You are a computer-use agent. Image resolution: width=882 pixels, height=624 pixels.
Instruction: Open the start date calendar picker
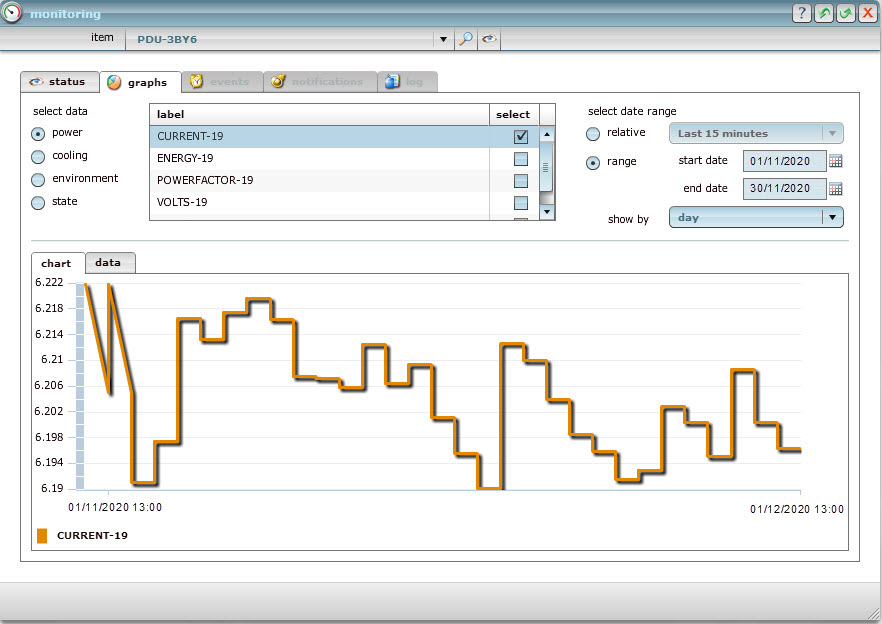tap(836, 161)
